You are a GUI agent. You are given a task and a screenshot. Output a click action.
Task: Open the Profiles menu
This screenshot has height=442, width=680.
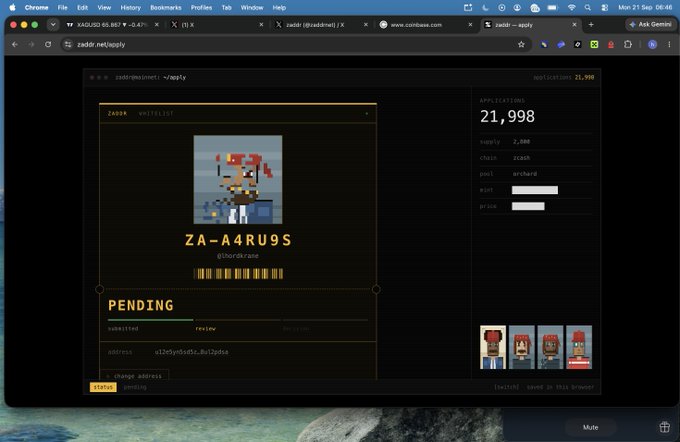click(x=201, y=7)
